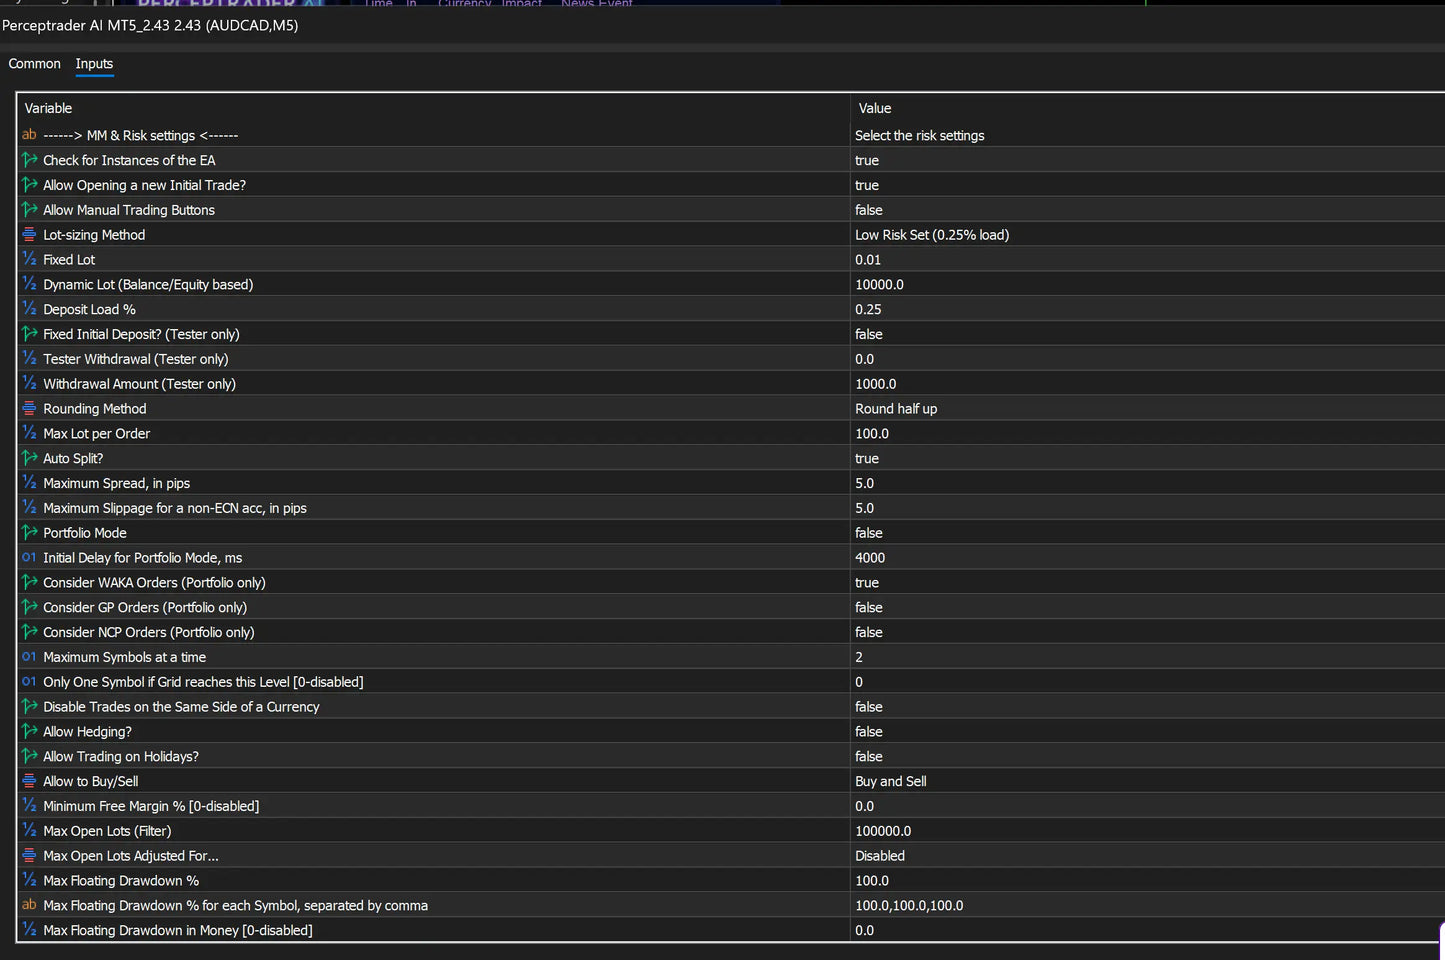
Task: Click the integer icon beside Only One Symbol if Grid
Action: tap(29, 682)
